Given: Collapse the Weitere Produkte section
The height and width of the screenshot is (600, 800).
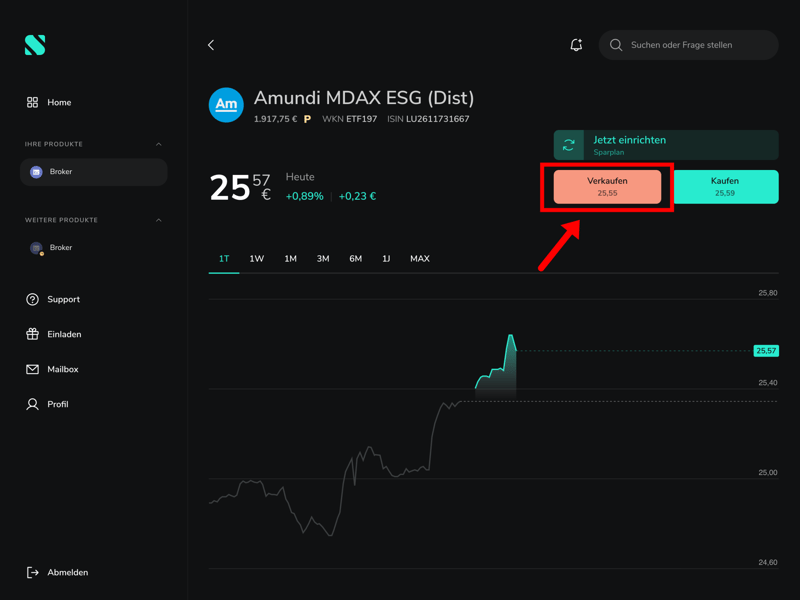Looking at the screenshot, I should 159,220.
